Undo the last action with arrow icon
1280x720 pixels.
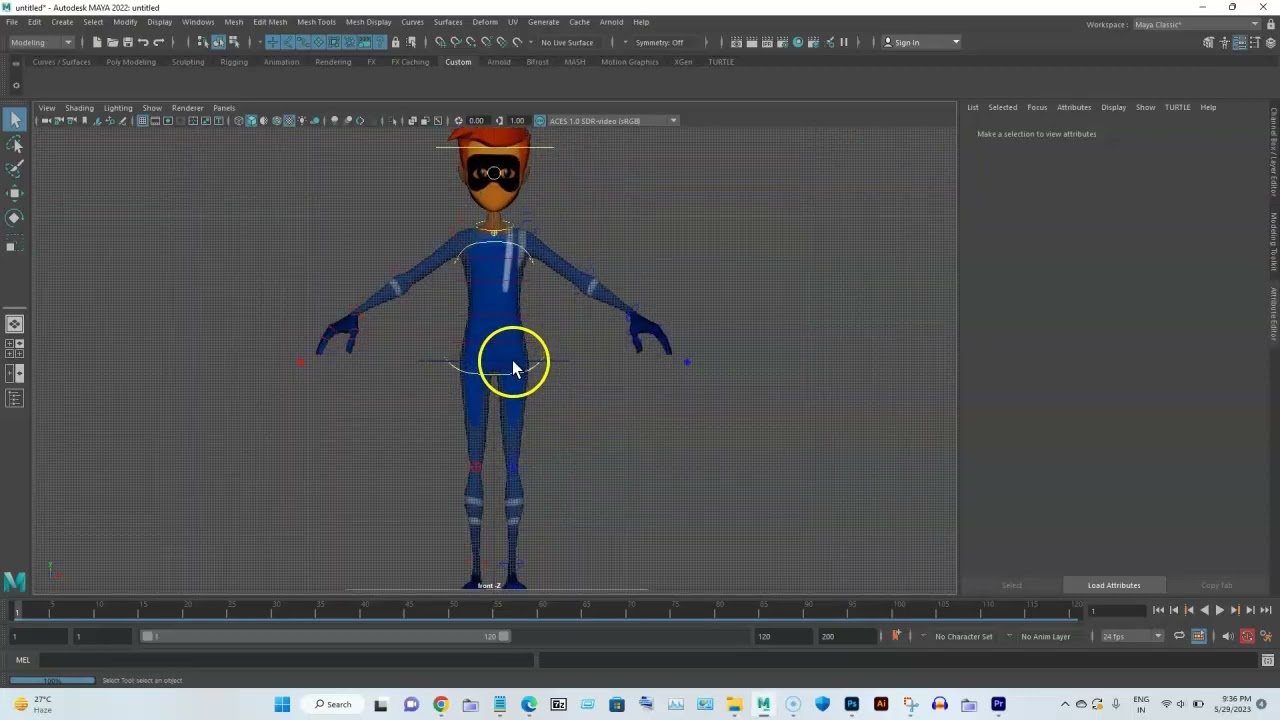click(143, 42)
